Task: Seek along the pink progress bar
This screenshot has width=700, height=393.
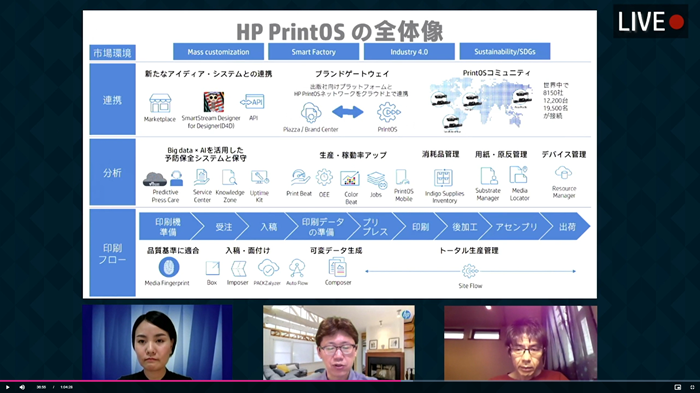Action: click(350, 381)
